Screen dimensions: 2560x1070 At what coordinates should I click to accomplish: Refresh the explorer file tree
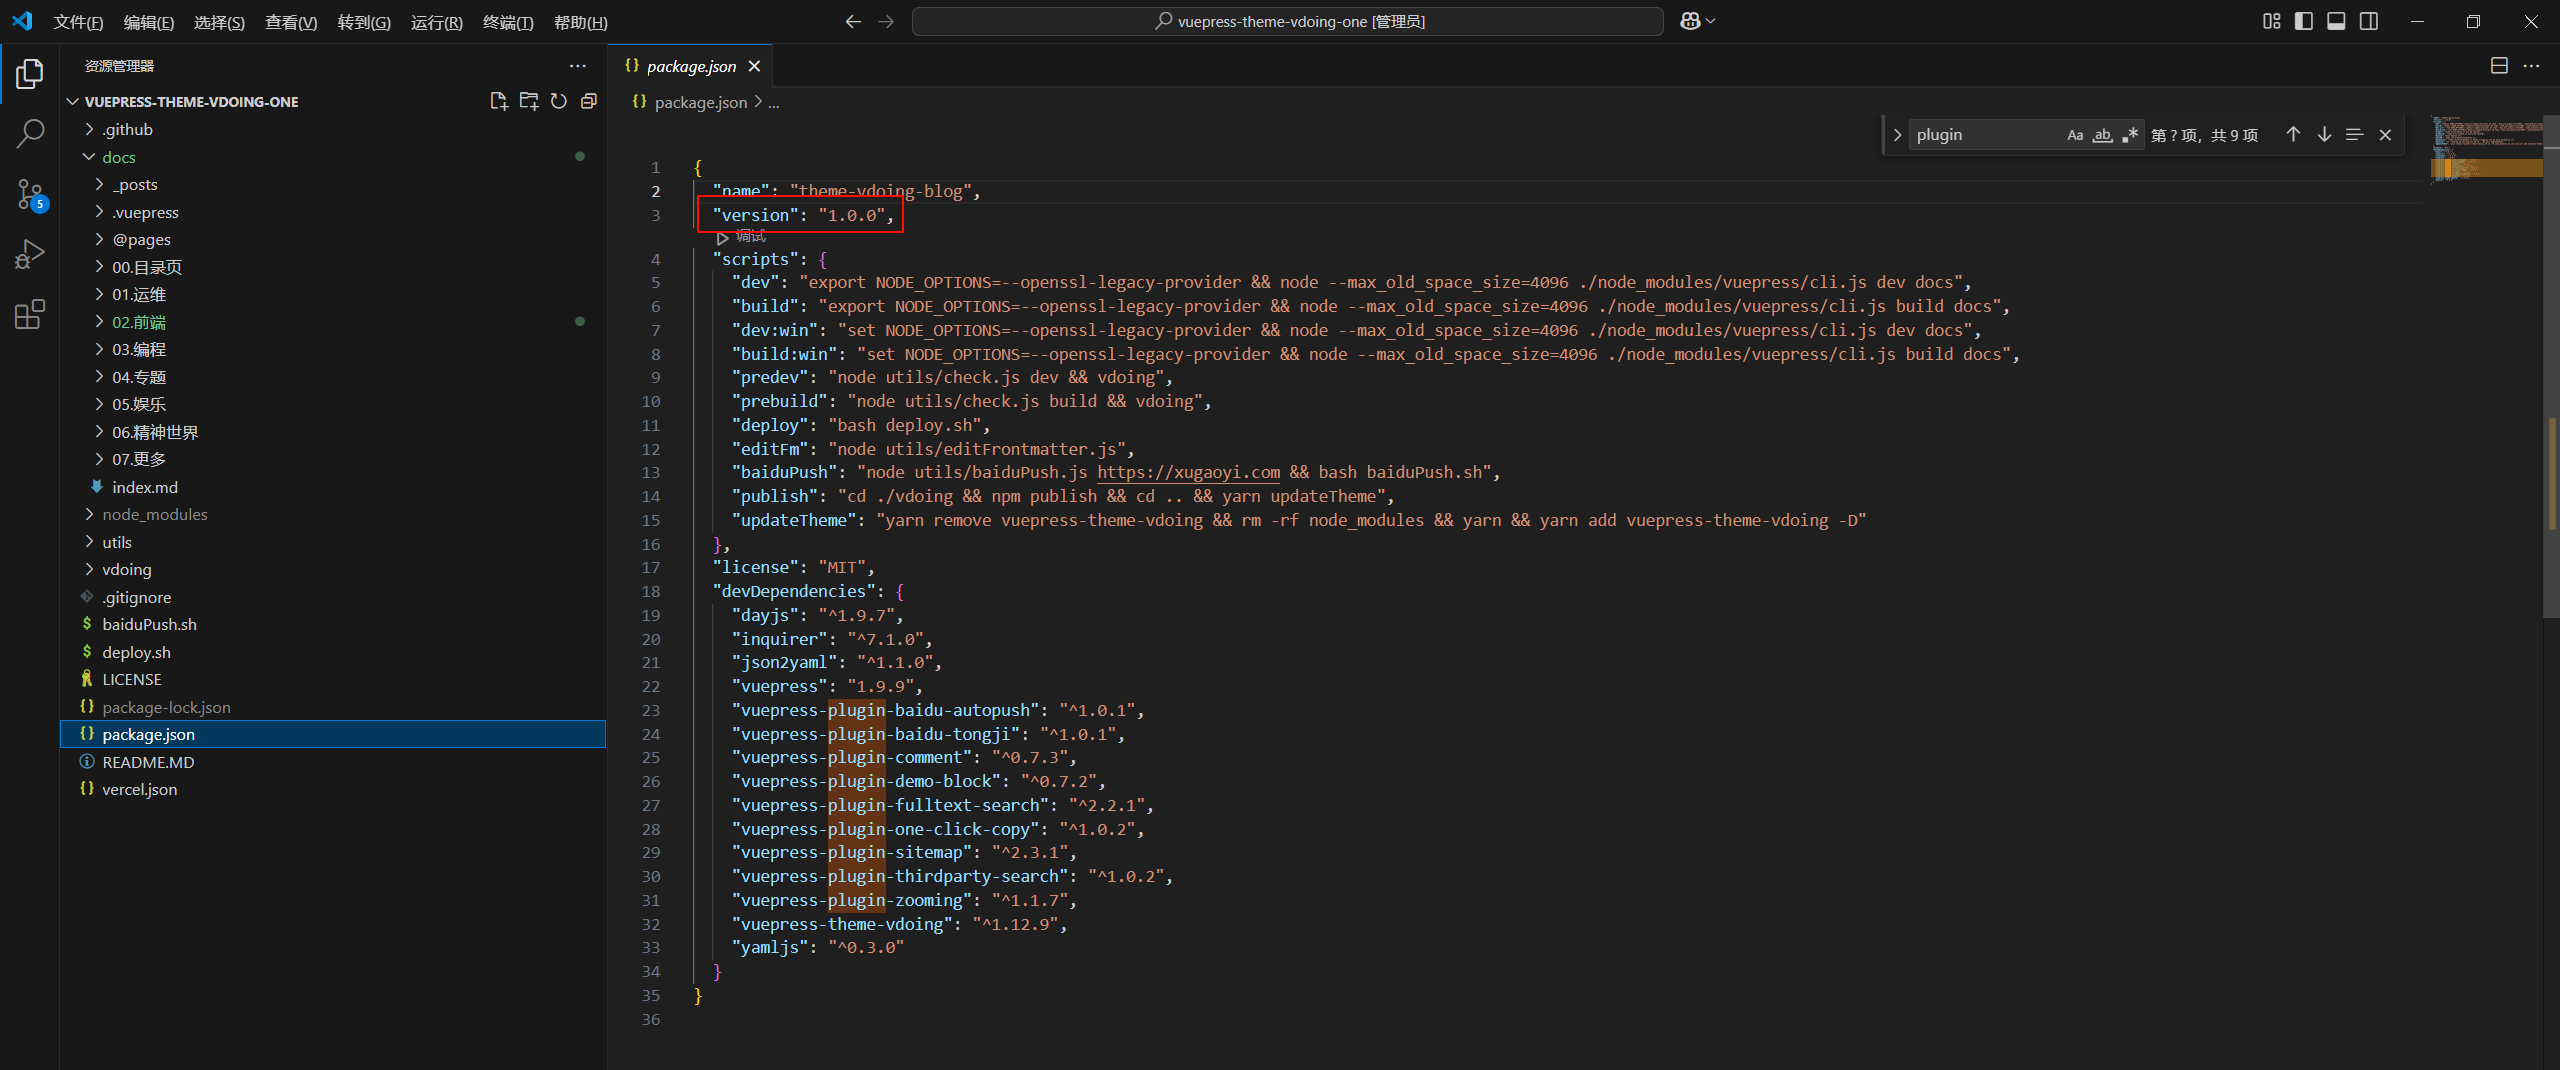[559, 101]
